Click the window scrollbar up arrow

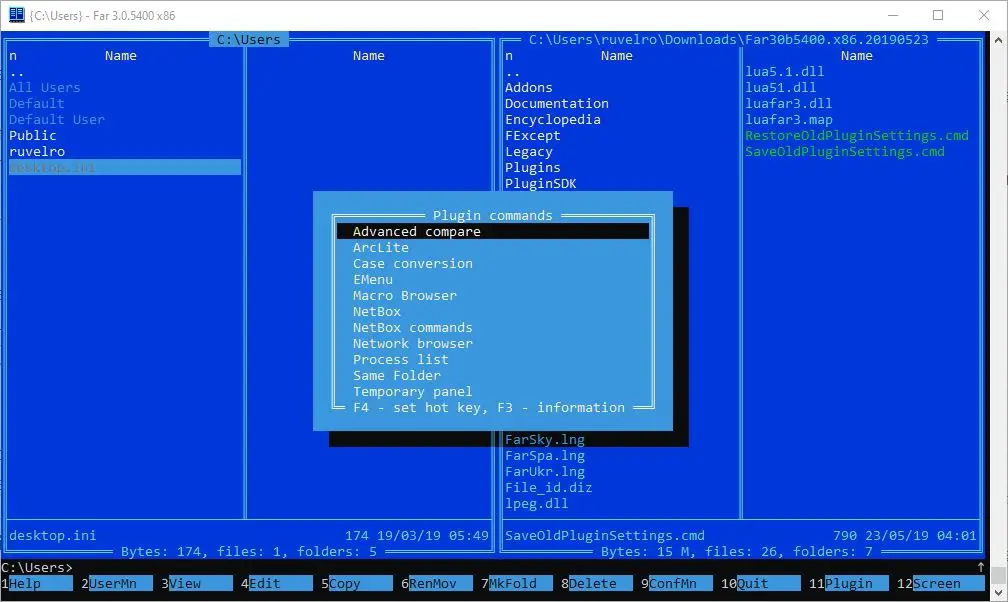pyautogui.click(x=998, y=40)
